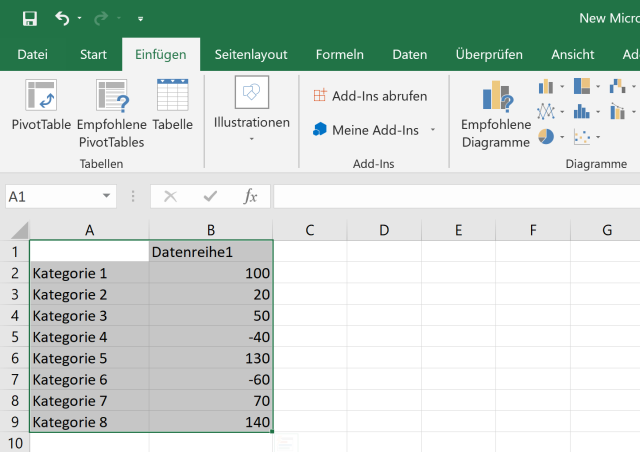The width and height of the screenshot is (640, 452).
Task: Expand the column chart dropdown arrow
Action: [x=562, y=87]
